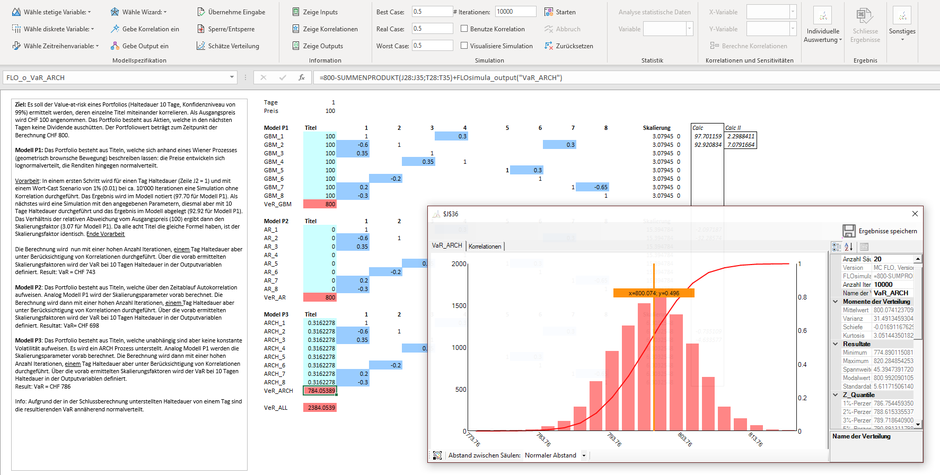Screen dimensions: 940x475
Task: Click Schliesse Ergebnisse
Action: 864,26
